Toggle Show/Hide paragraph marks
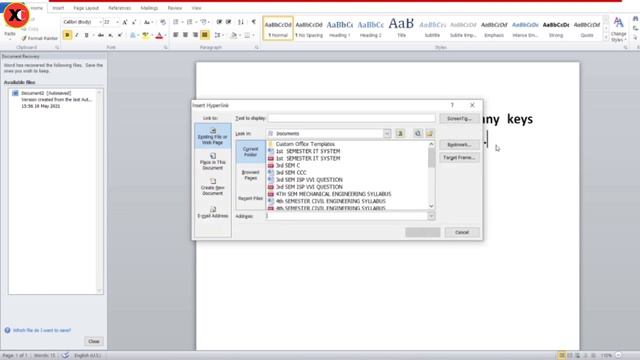This screenshot has width=640, height=360. click(253, 22)
